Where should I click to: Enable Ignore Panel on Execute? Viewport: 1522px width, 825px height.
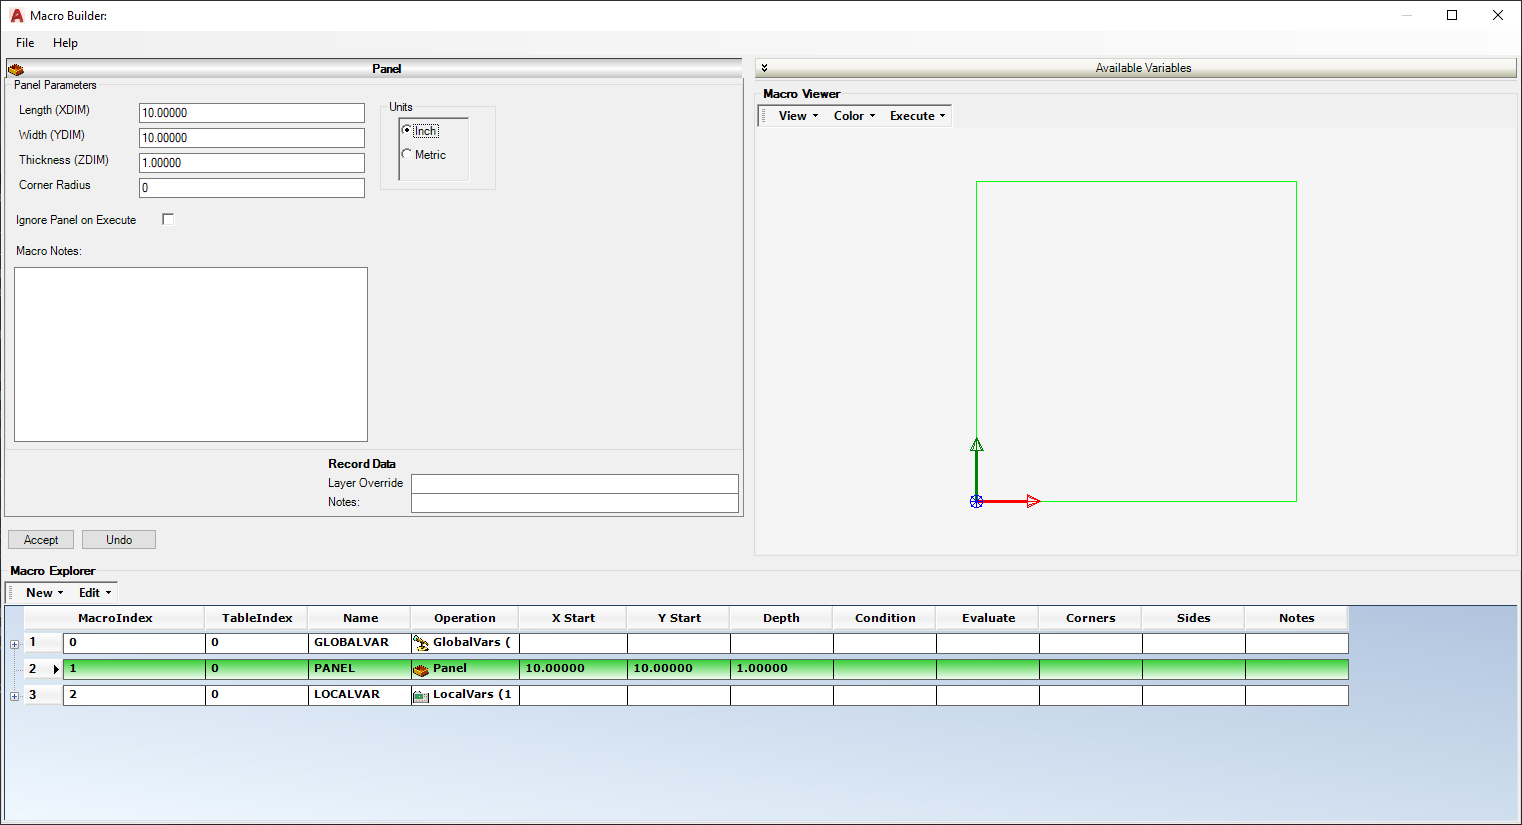(x=167, y=218)
